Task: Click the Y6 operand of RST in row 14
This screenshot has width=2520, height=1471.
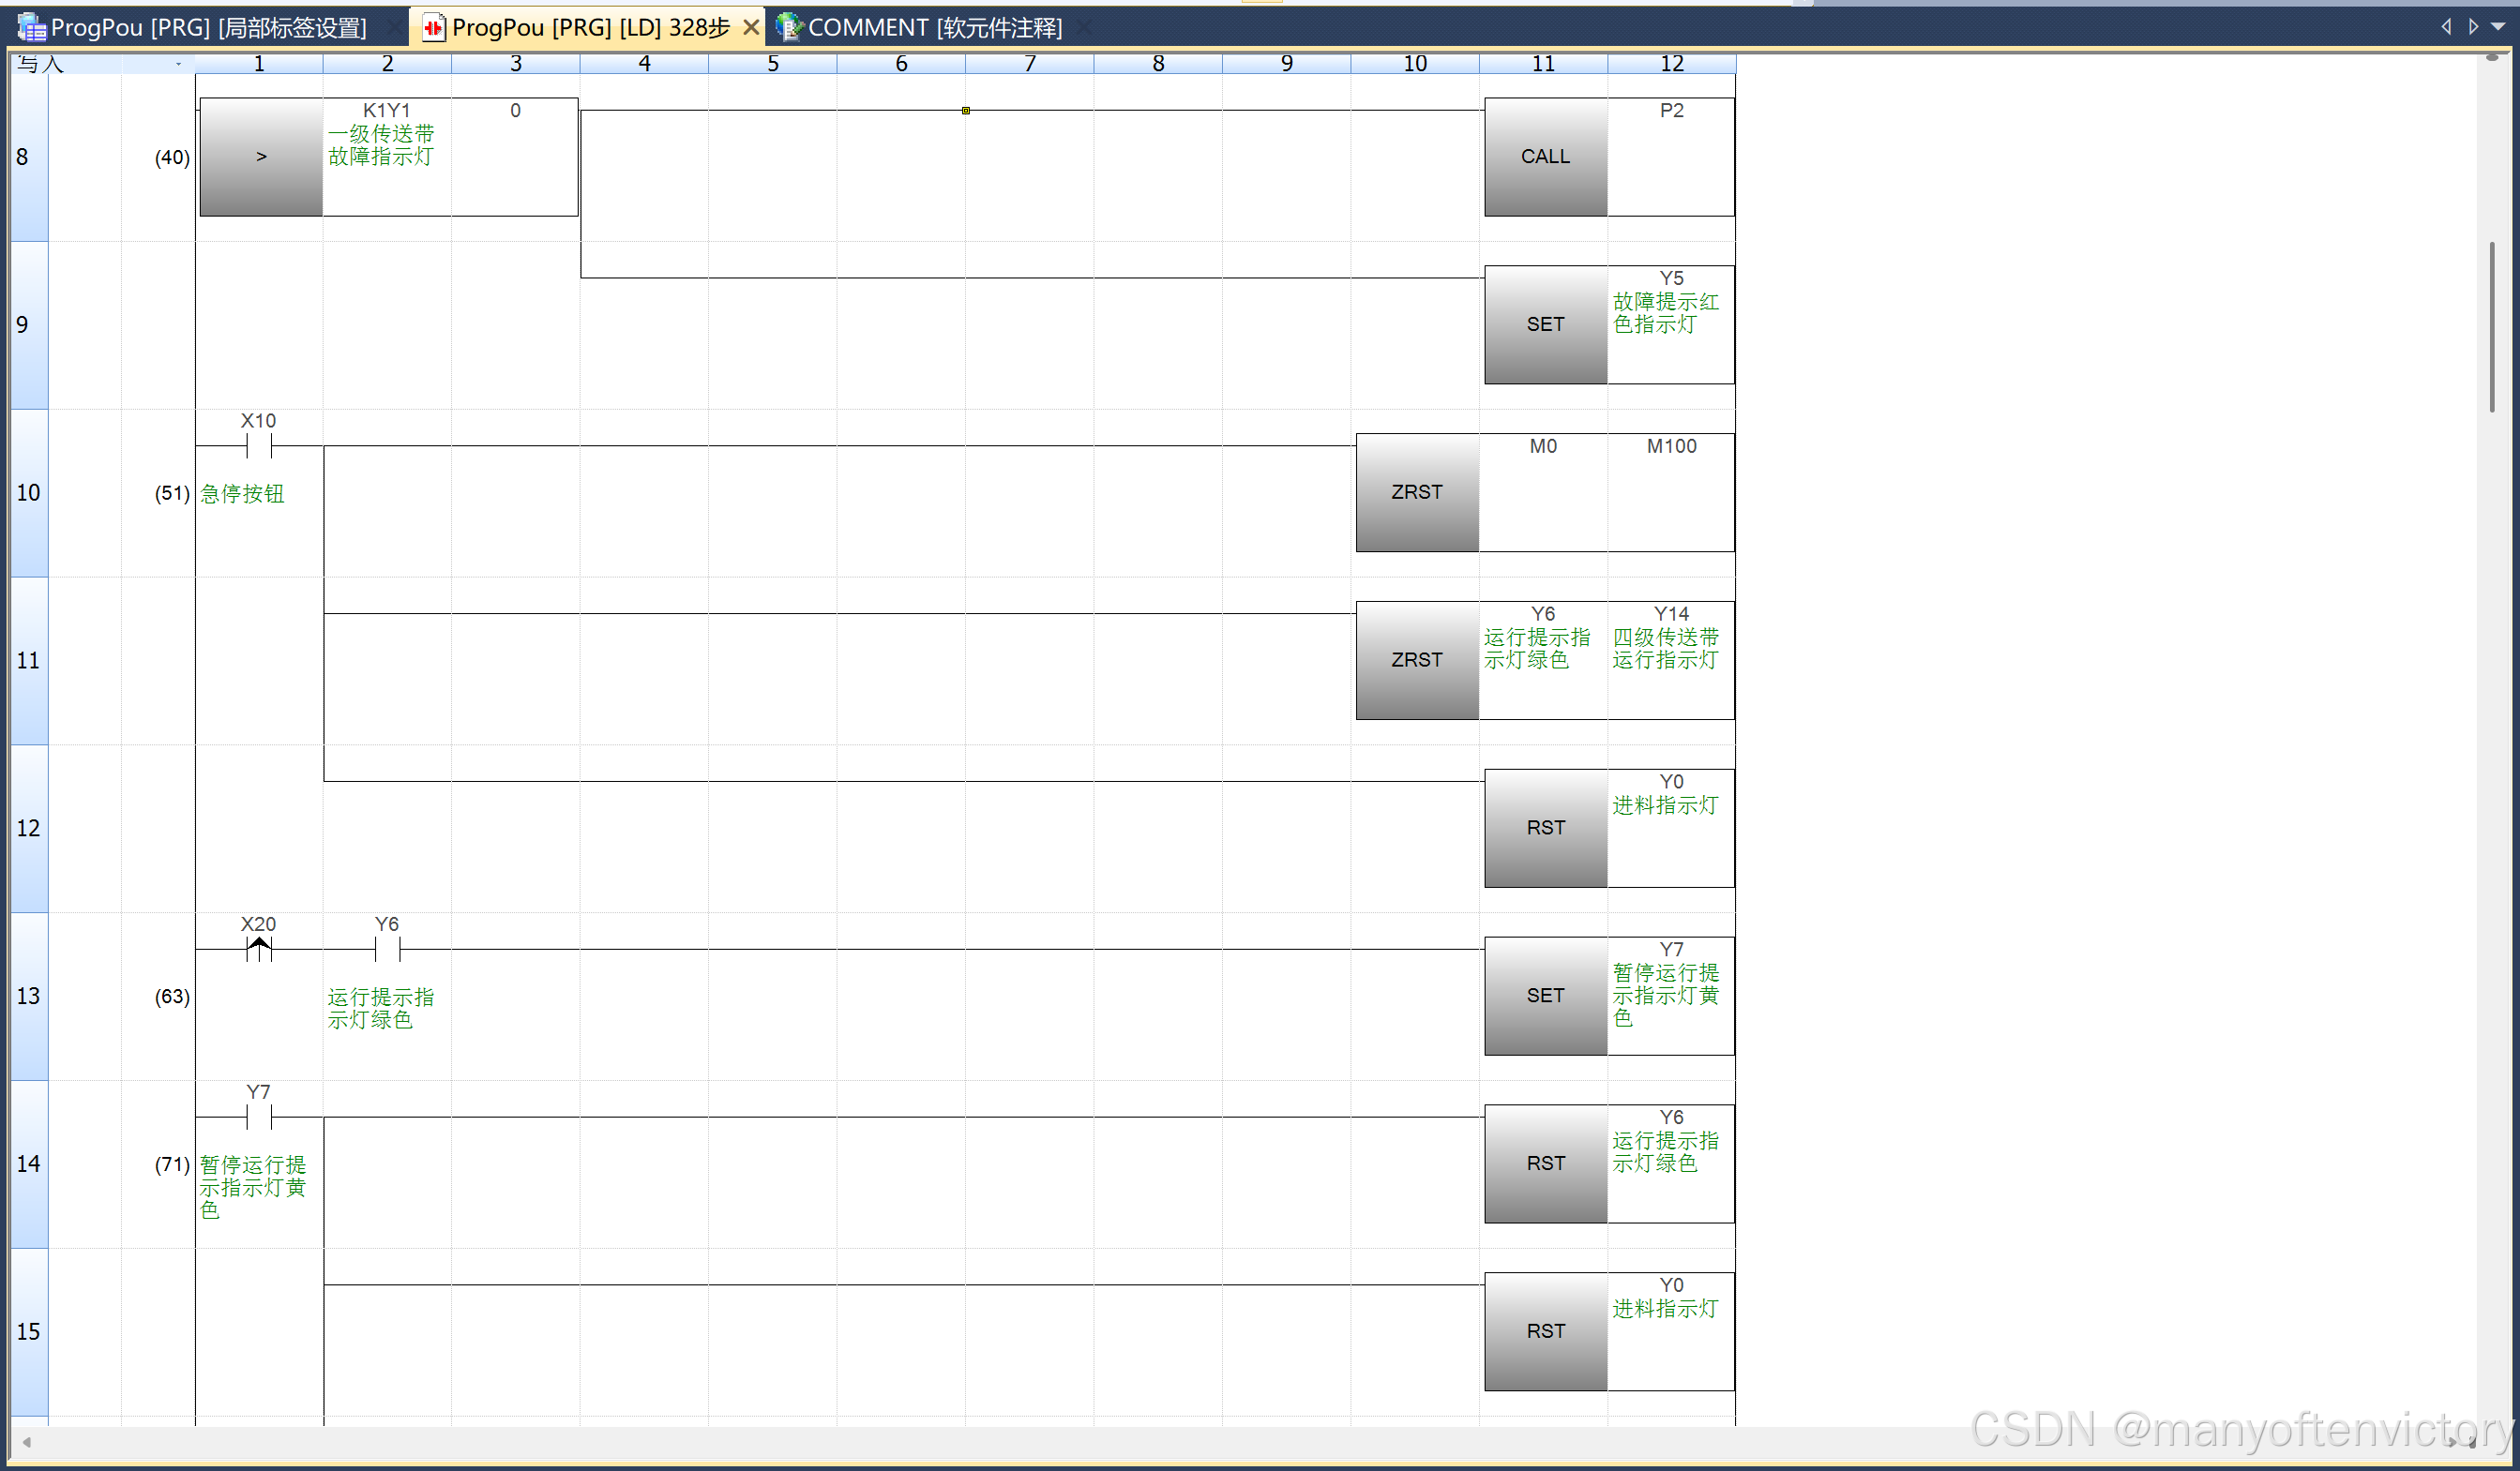Action: point(1671,1164)
